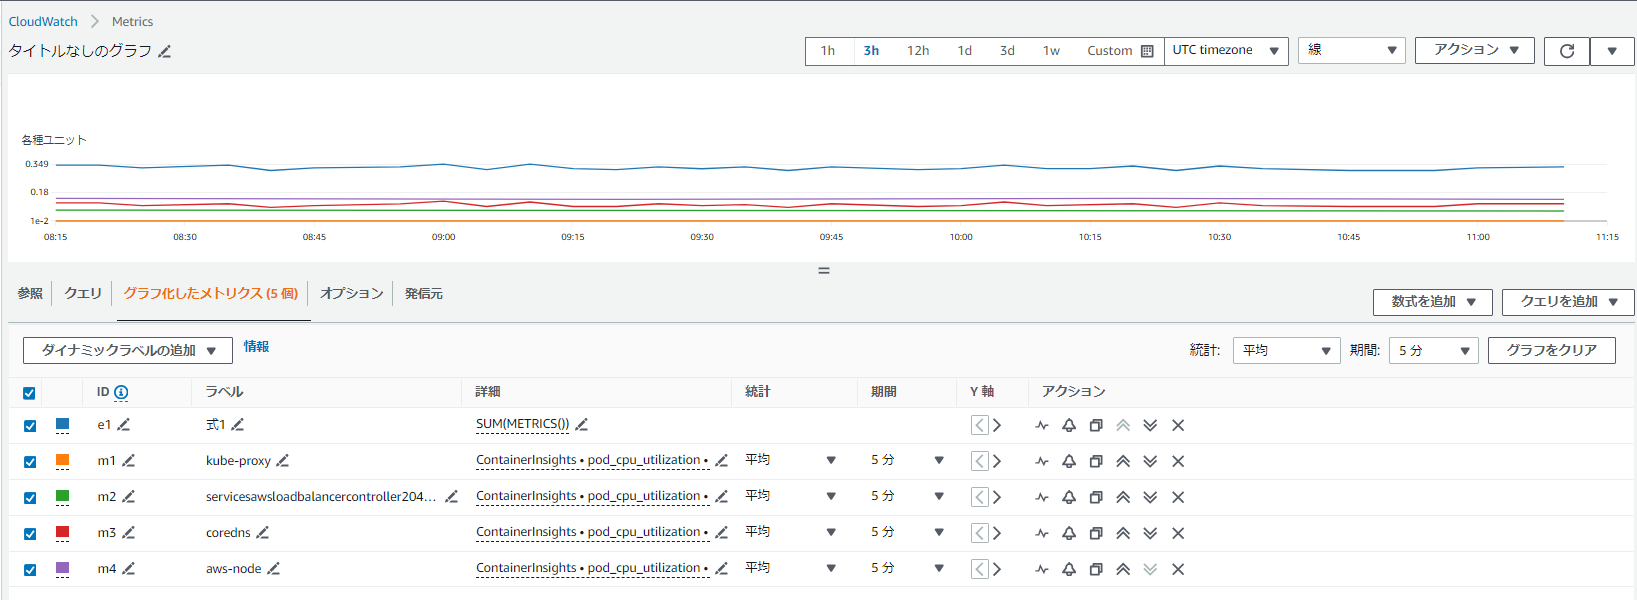Toggle the coredns m3 metric checkbox
This screenshot has height=600, width=1637.
coord(30,534)
